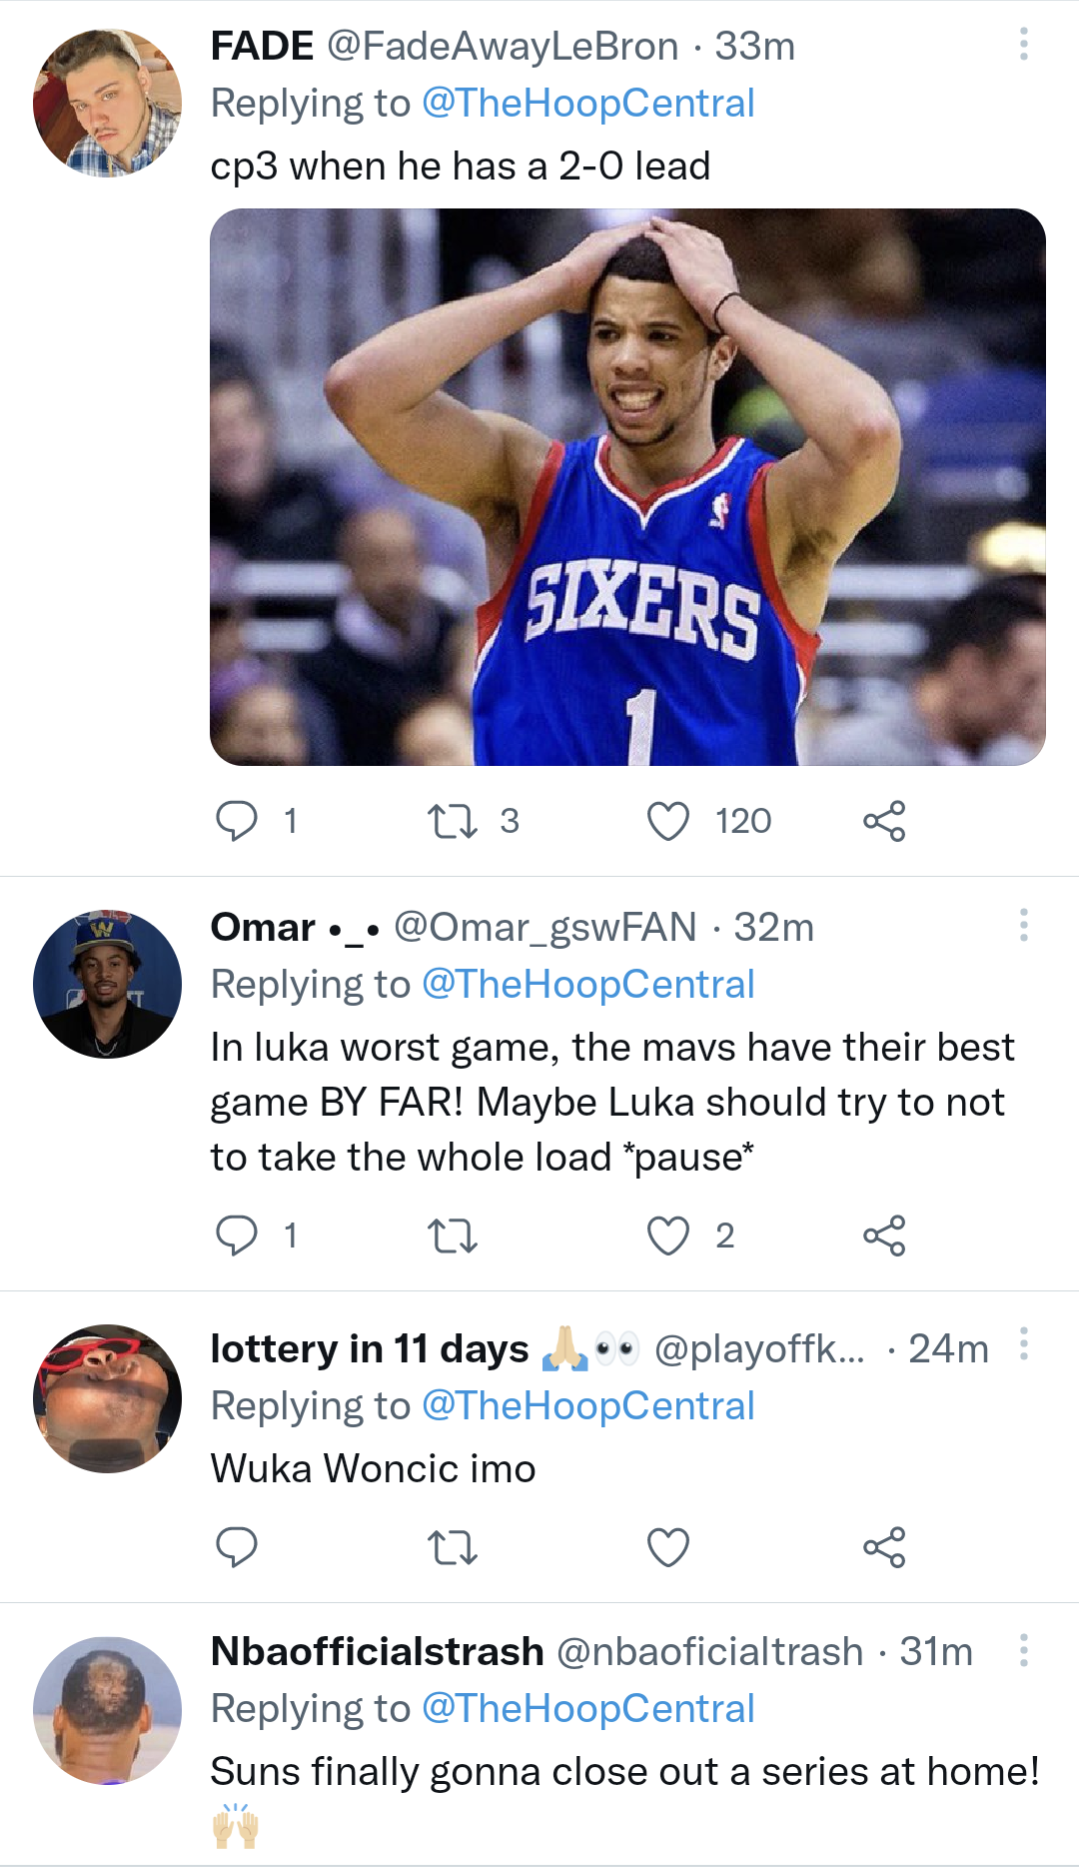View FADE's profile picture

pos(107,103)
